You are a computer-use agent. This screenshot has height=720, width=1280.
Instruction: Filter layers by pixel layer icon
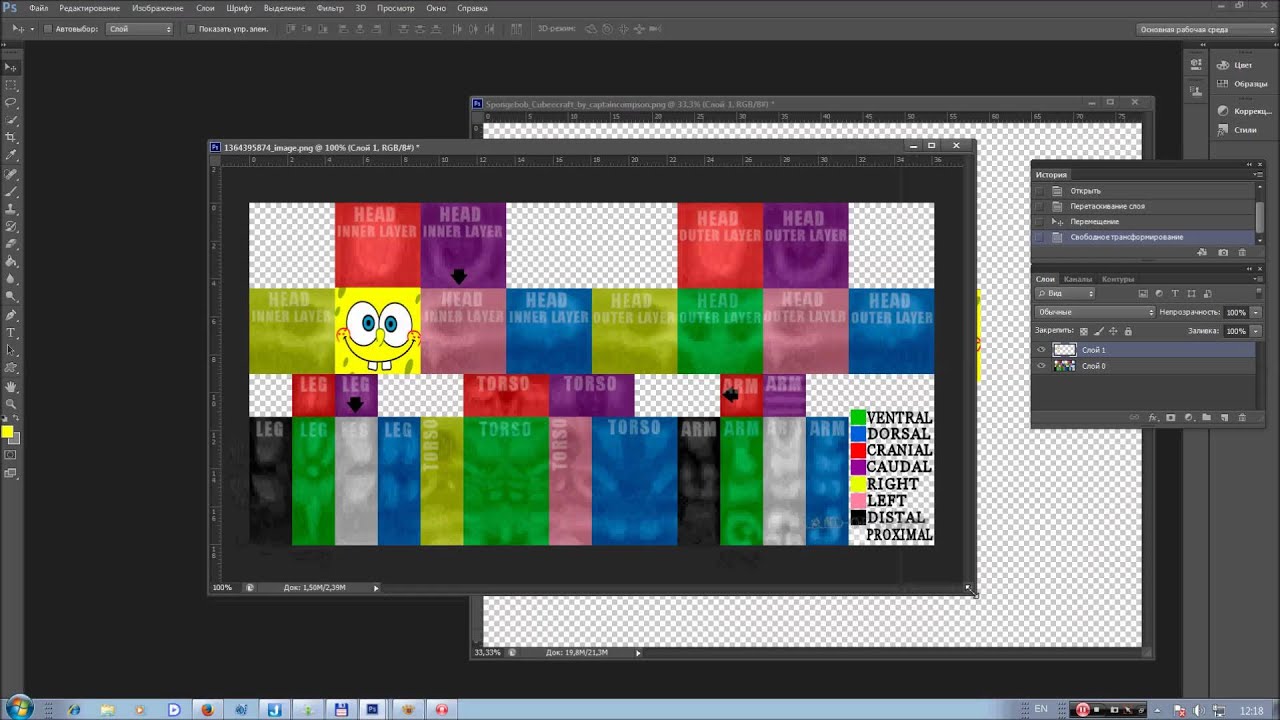[x=1143, y=294]
